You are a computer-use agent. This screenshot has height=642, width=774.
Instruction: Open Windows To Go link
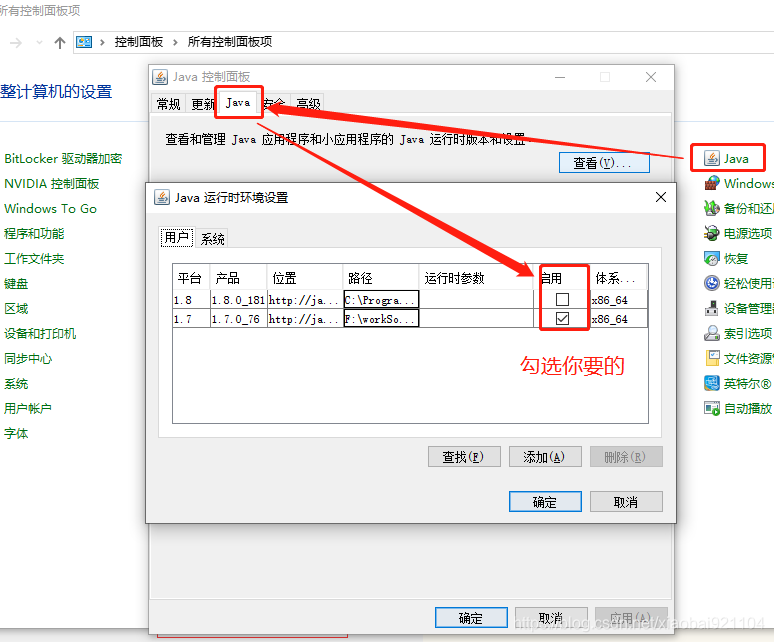pos(50,209)
